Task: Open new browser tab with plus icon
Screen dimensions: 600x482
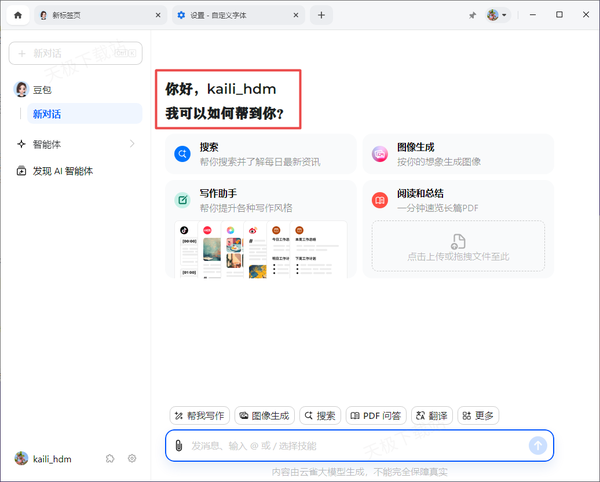Action: tap(321, 15)
